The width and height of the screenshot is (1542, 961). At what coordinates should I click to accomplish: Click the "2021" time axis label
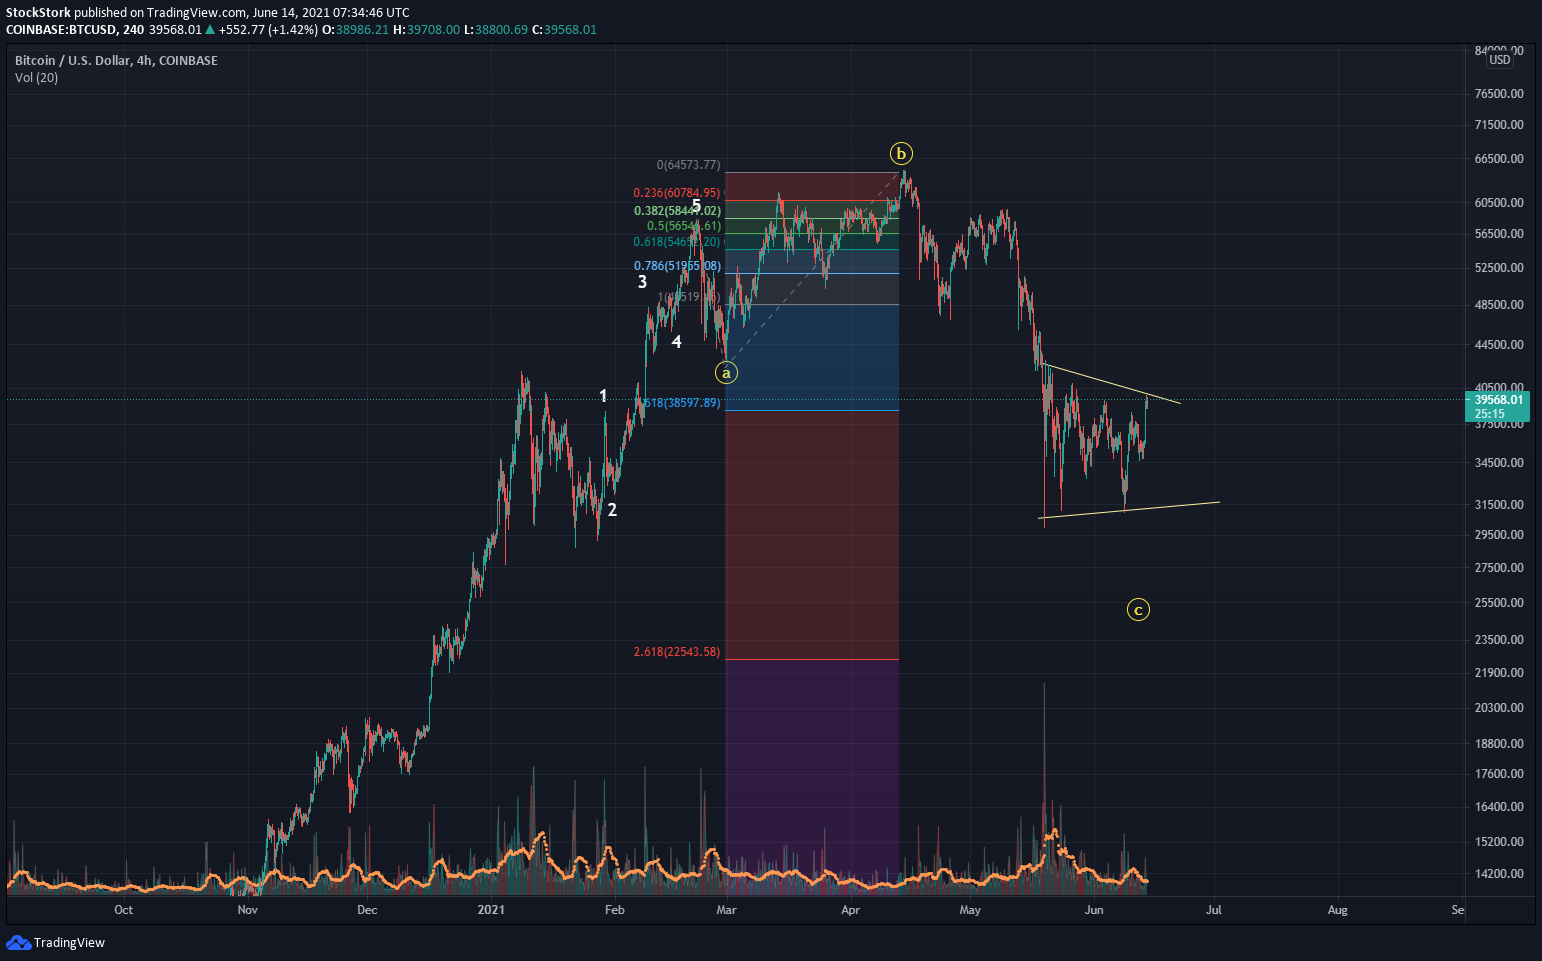(491, 910)
